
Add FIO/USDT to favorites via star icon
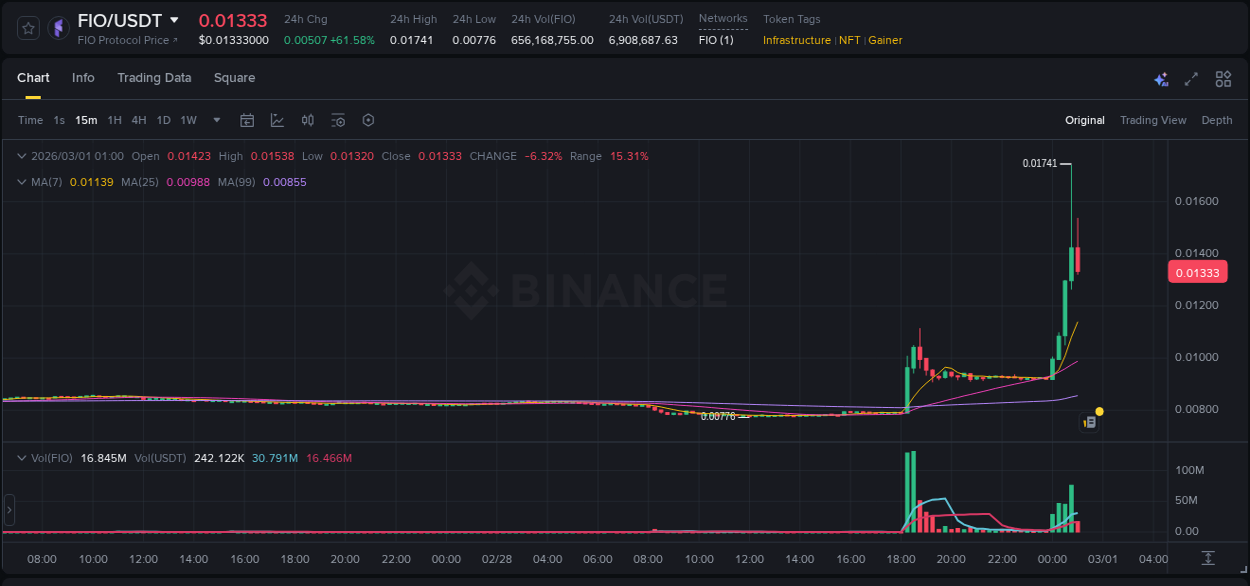pyautogui.click(x=27, y=27)
